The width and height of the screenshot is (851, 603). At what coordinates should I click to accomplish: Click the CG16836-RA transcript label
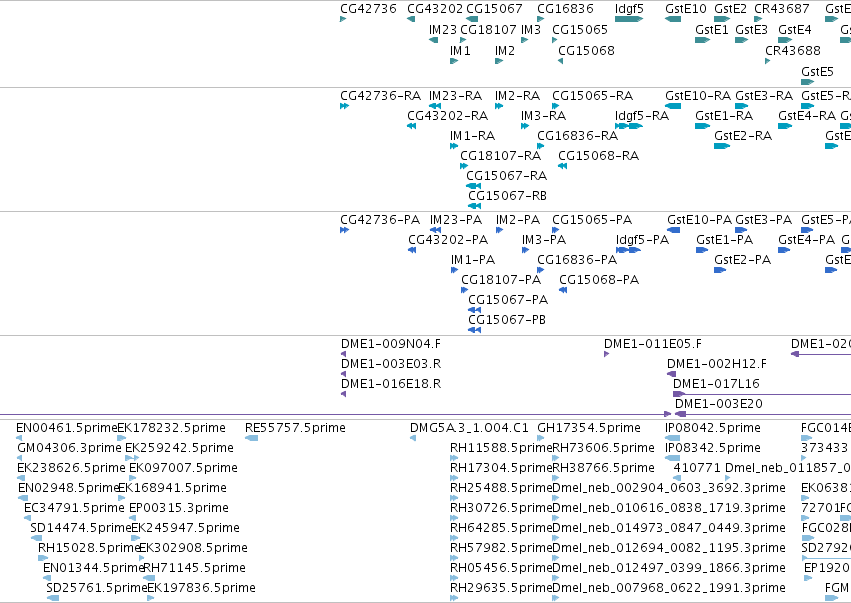577,136
